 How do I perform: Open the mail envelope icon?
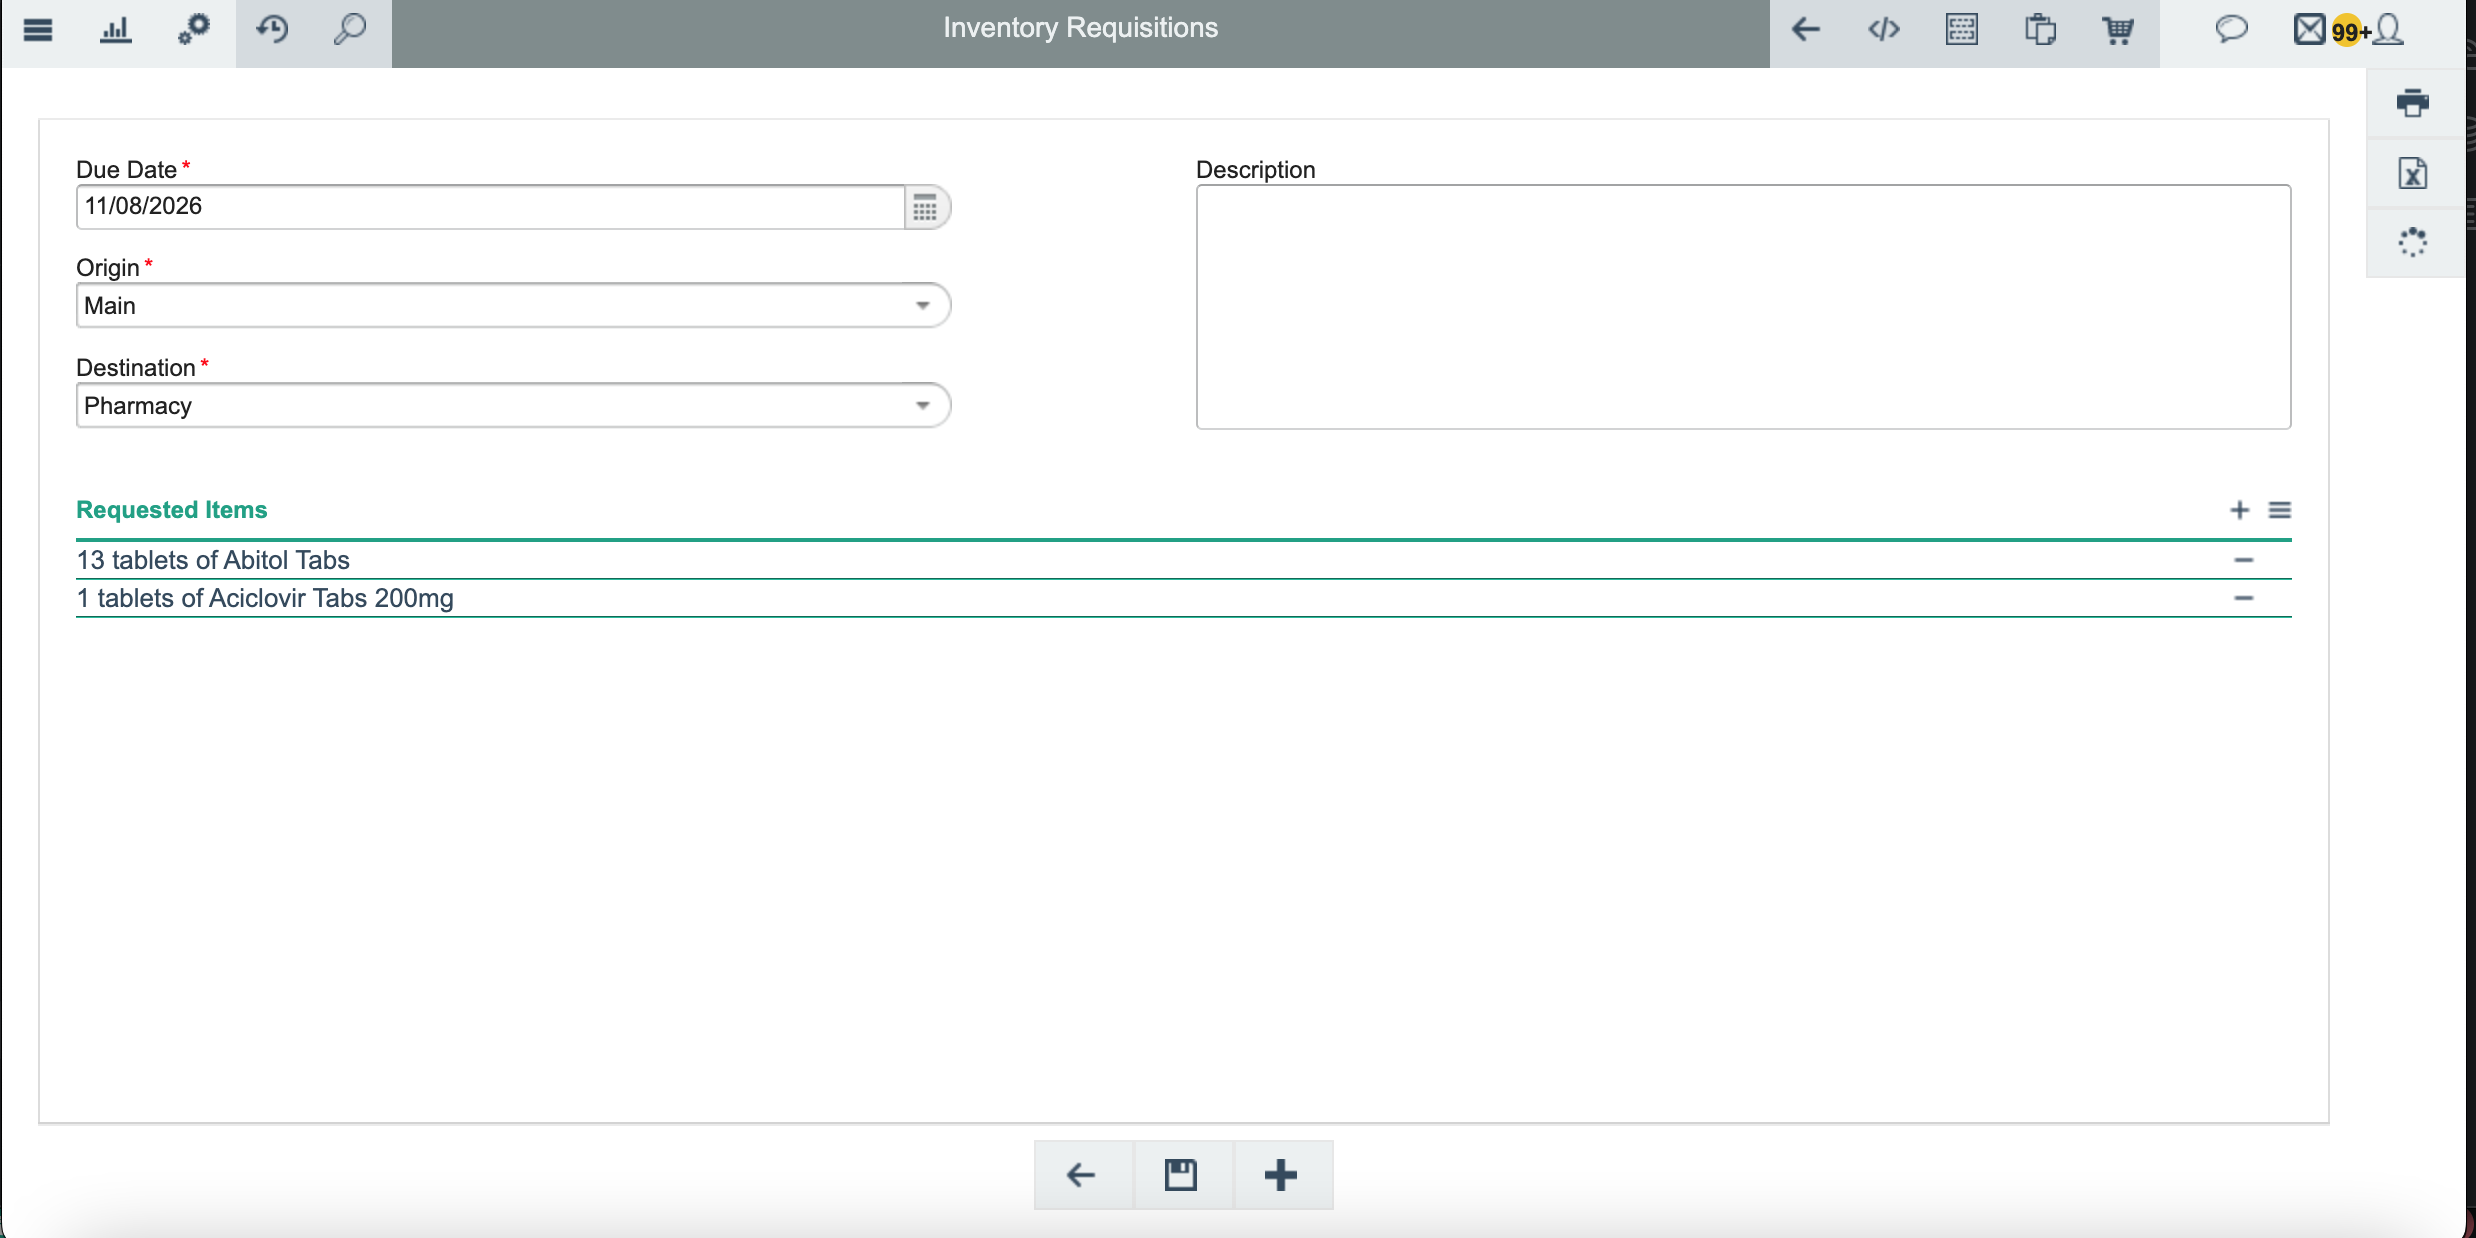tap(2309, 30)
